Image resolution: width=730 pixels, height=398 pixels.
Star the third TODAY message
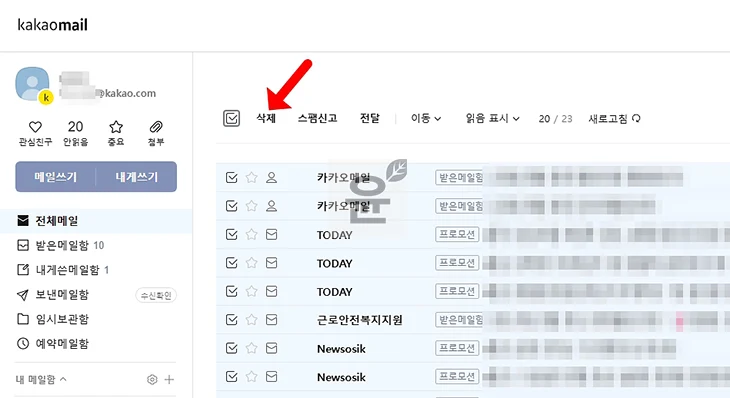click(251, 291)
